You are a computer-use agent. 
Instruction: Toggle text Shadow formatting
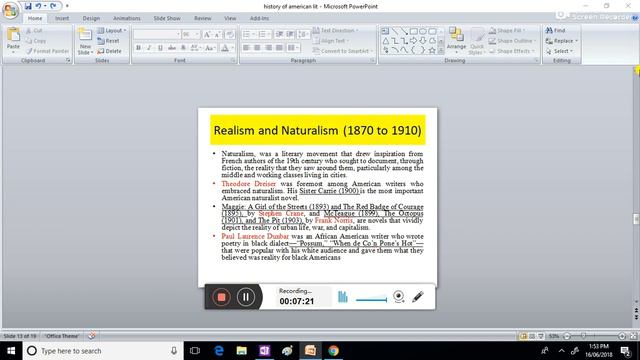click(183, 48)
